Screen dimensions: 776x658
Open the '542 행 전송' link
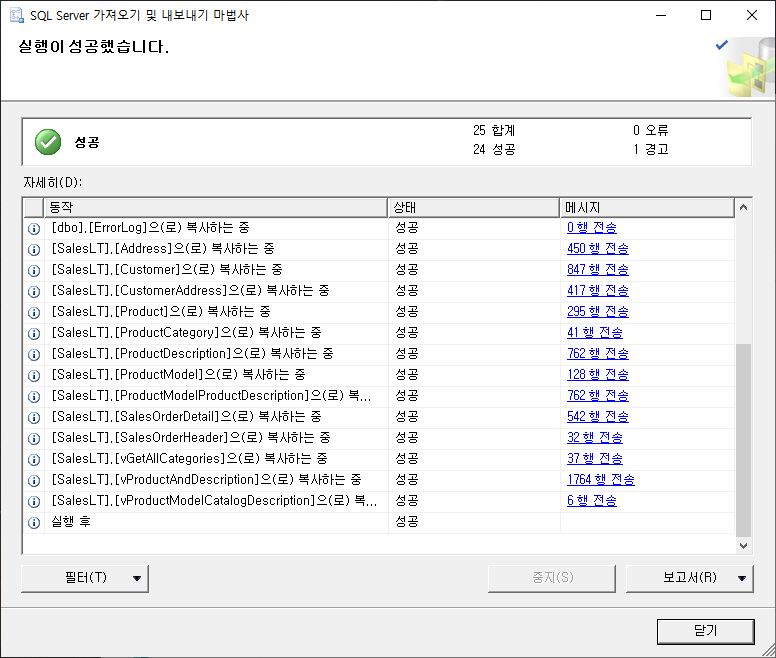[597, 417]
